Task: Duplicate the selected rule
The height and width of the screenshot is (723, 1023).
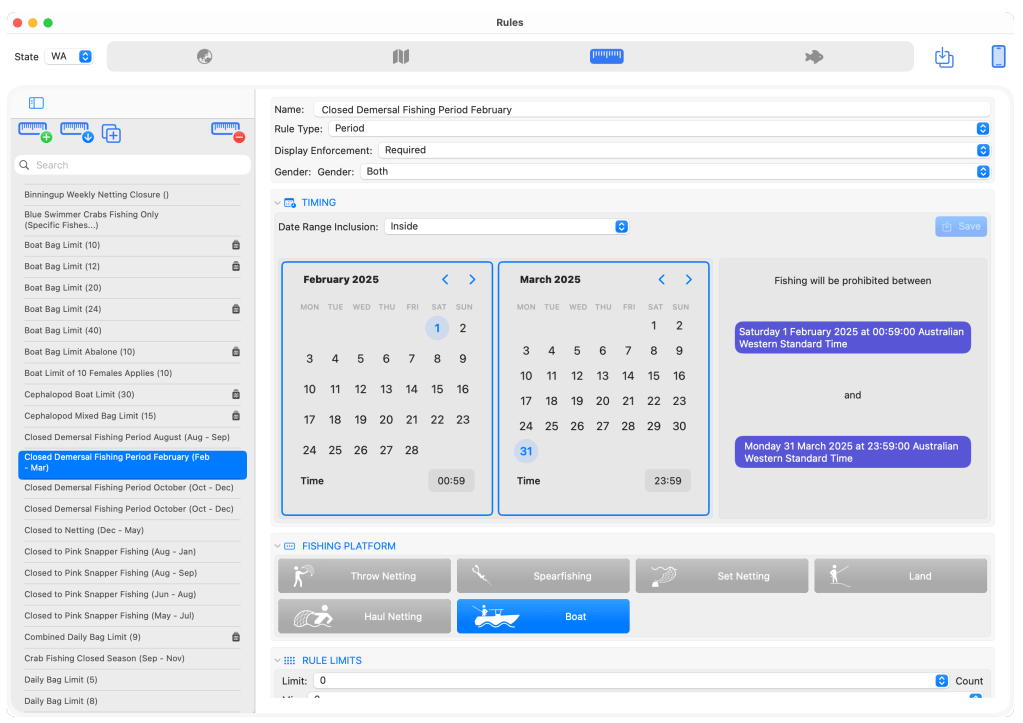Action: click(x=111, y=134)
